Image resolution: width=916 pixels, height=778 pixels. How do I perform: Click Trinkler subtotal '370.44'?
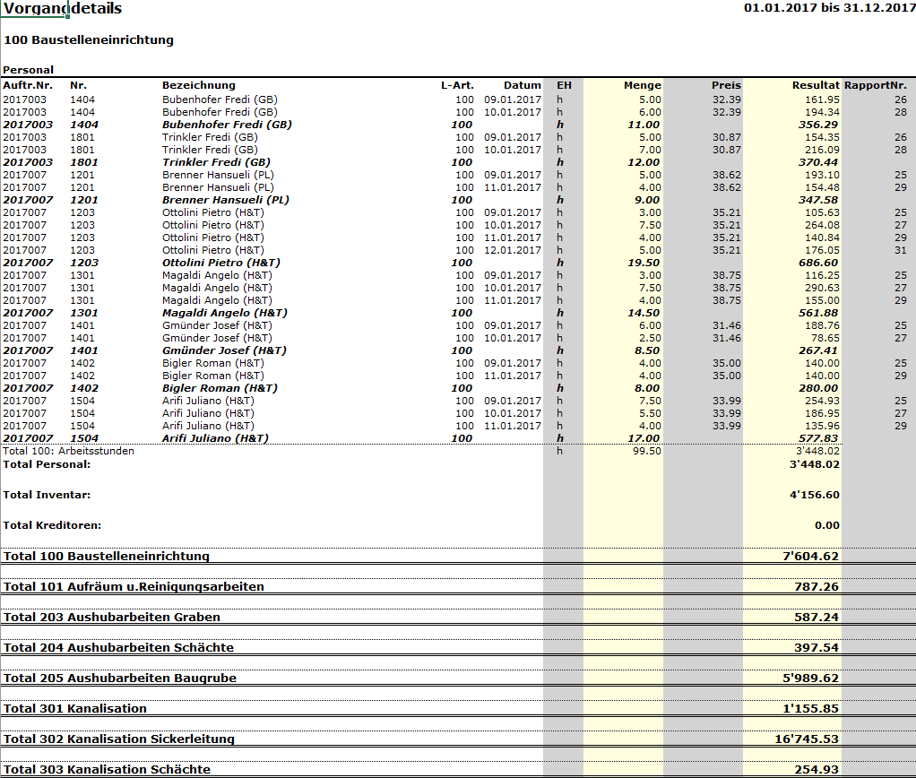tap(818, 162)
